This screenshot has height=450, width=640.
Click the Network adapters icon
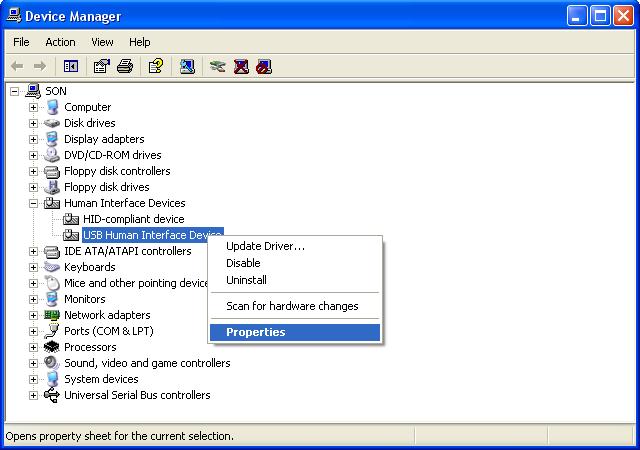[52, 315]
